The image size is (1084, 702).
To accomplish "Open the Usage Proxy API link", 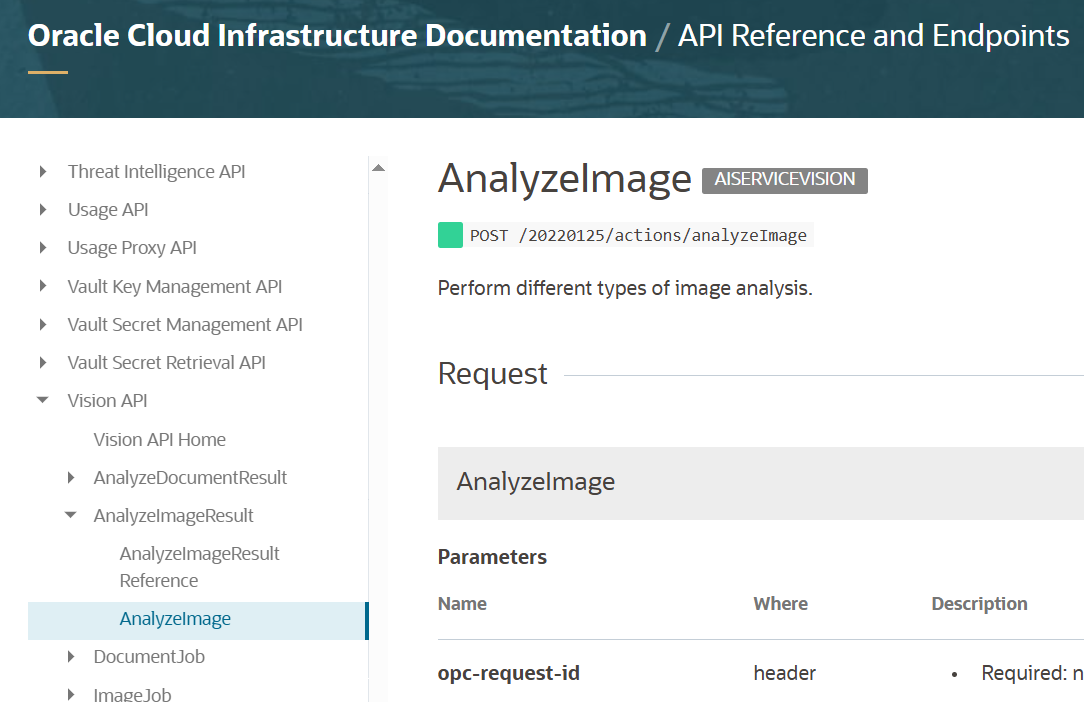I will (x=132, y=248).
